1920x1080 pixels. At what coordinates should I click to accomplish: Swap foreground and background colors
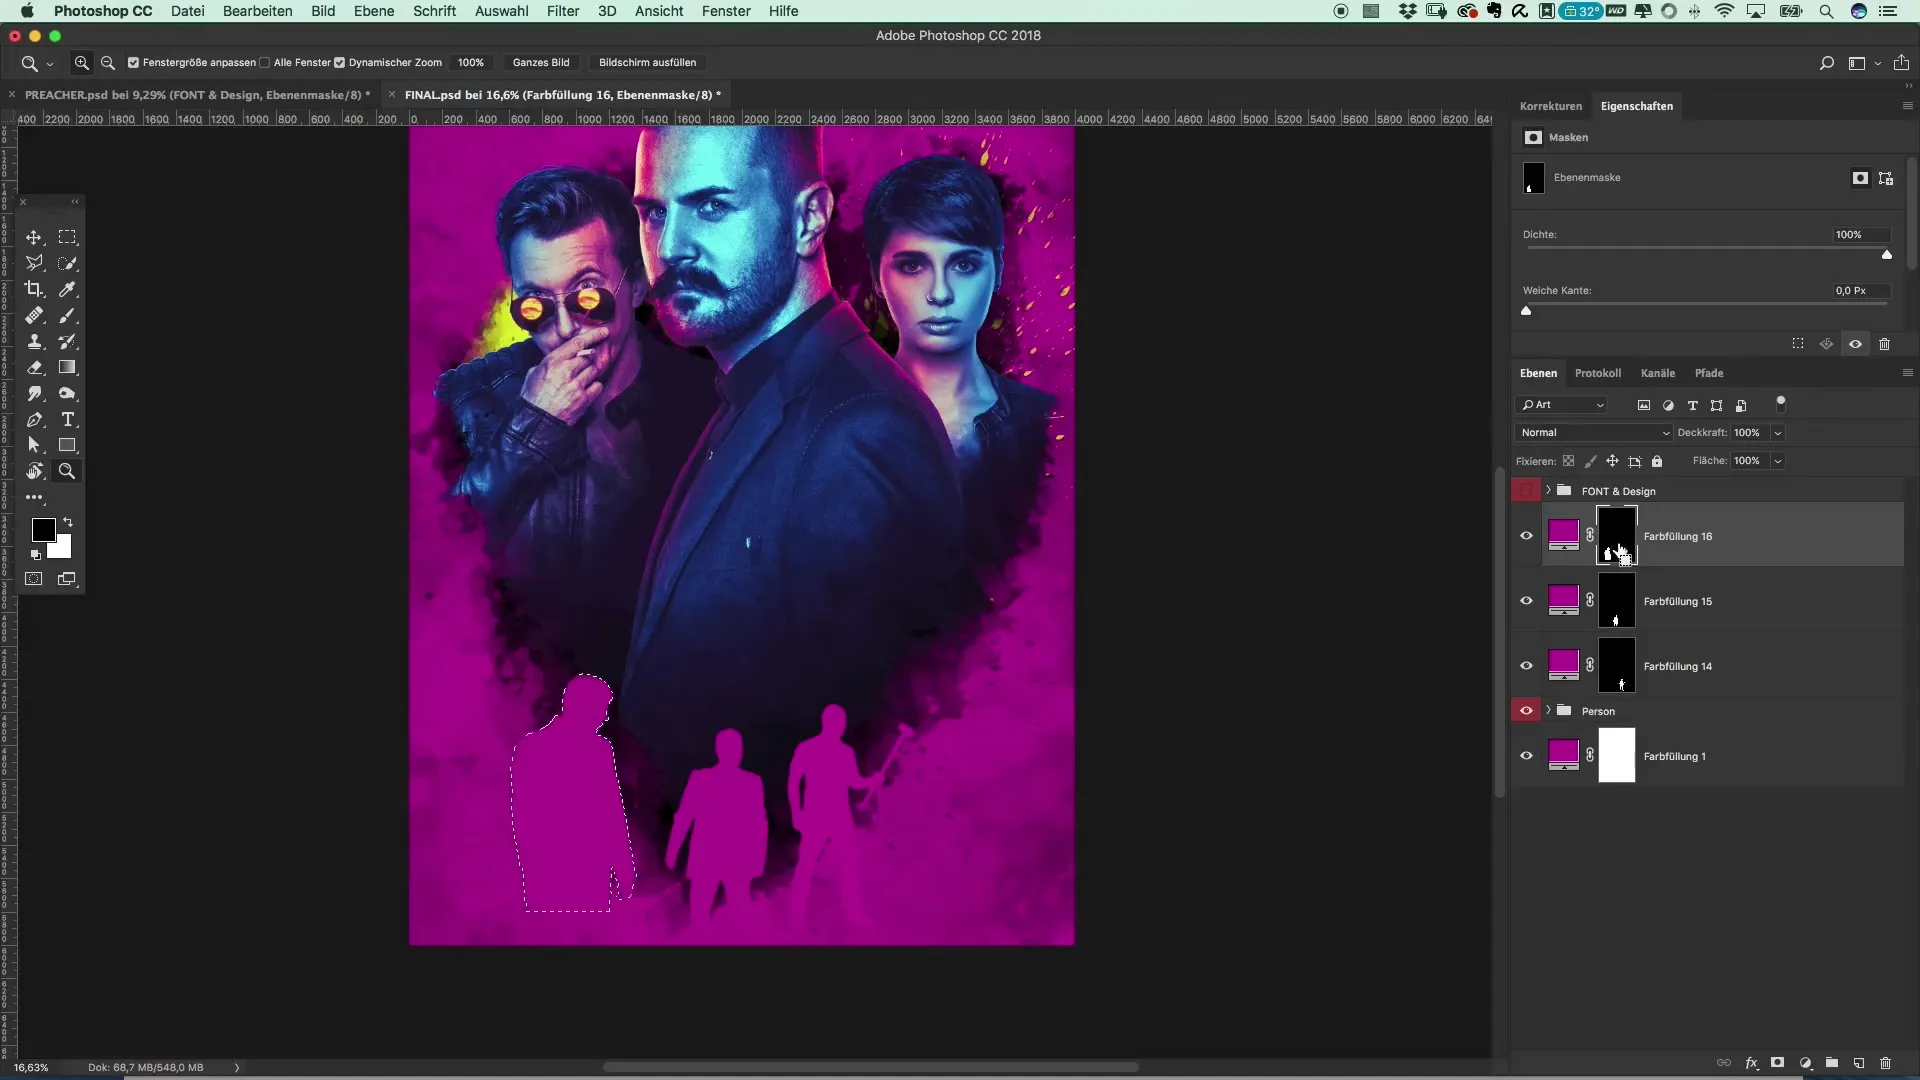point(68,522)
